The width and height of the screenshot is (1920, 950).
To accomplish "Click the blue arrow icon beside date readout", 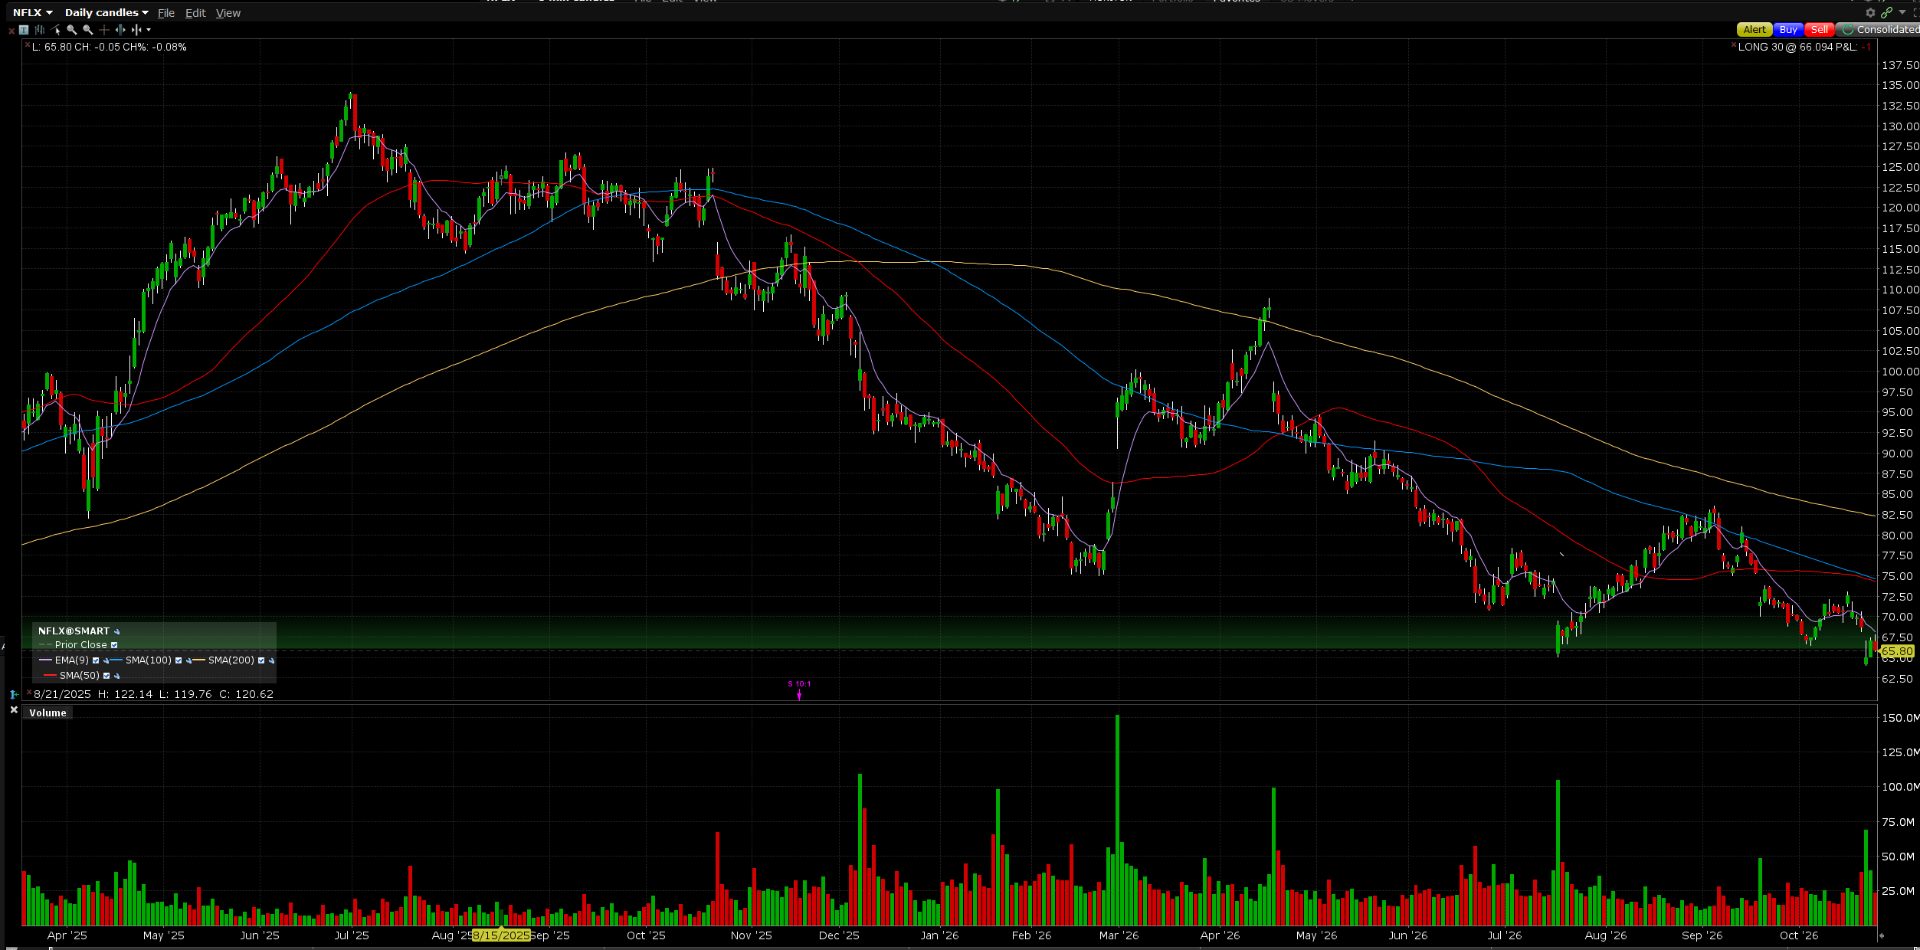I will 14,694.
